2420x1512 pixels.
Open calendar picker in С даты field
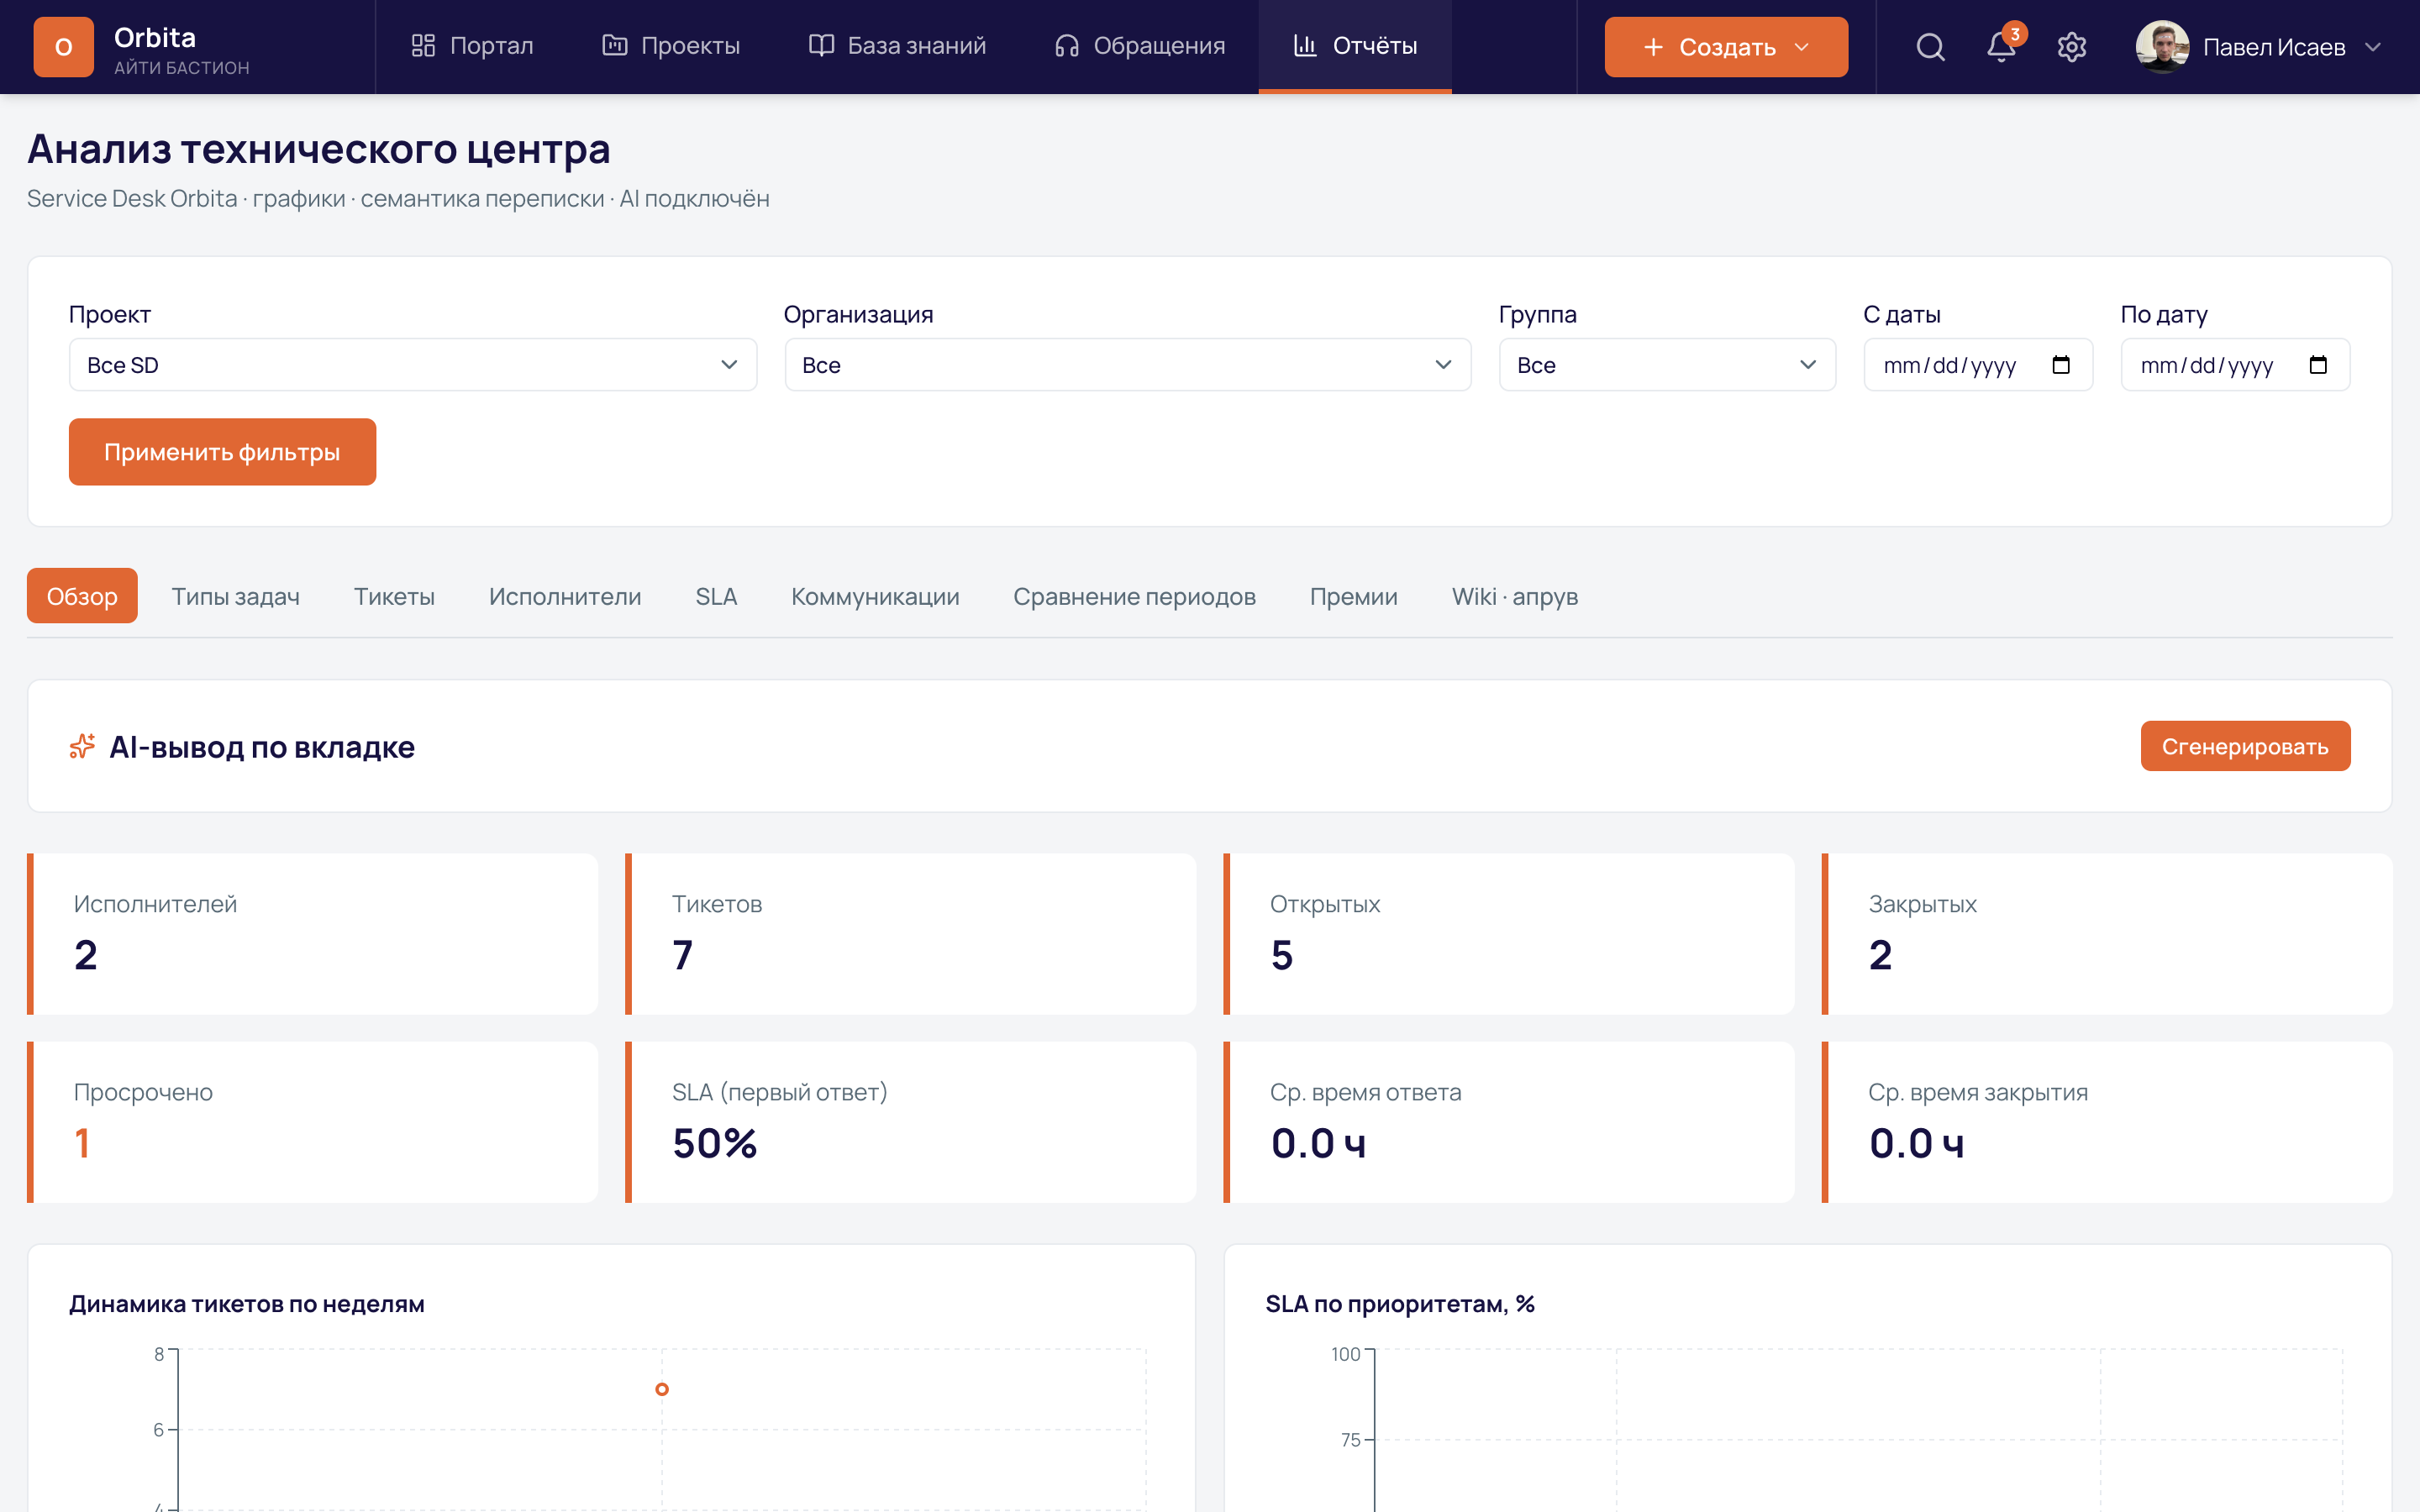(x=2061, y=365)
